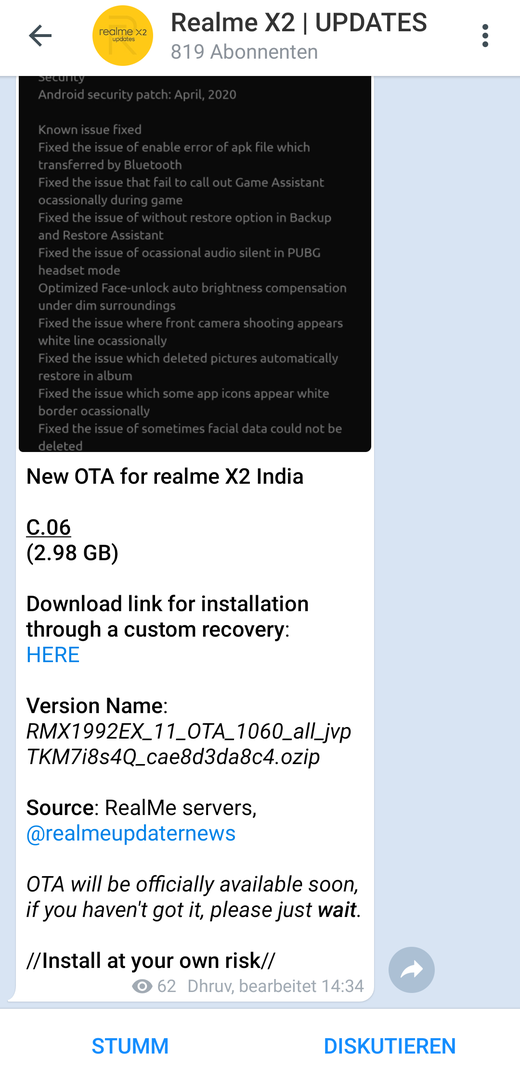
Task: Tap the share forward arrow button
Action: click(x=411, y=970)
